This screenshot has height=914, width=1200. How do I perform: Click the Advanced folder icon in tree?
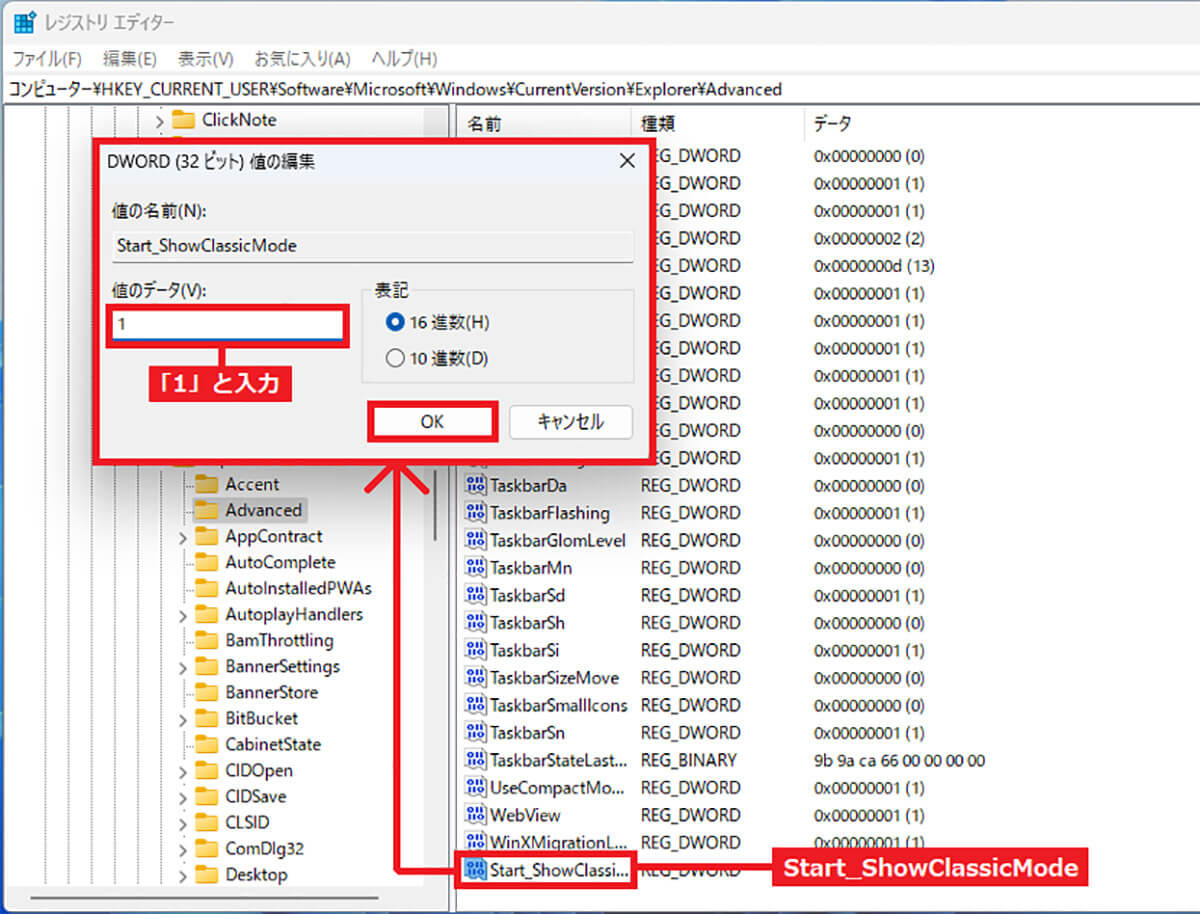(206, 510)
